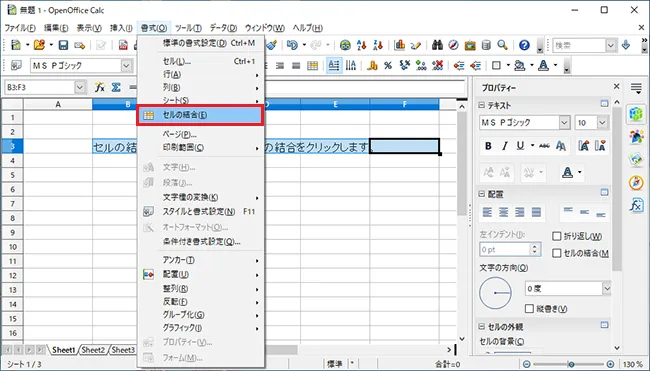Screen dimensions: 650x371
Task: Collapse the テキスト section in sidebar
Action: point(482,105)
